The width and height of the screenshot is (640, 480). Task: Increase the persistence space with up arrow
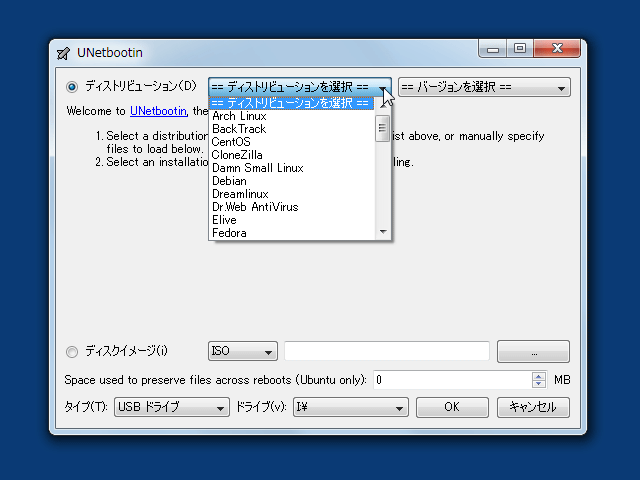[539, 376]
